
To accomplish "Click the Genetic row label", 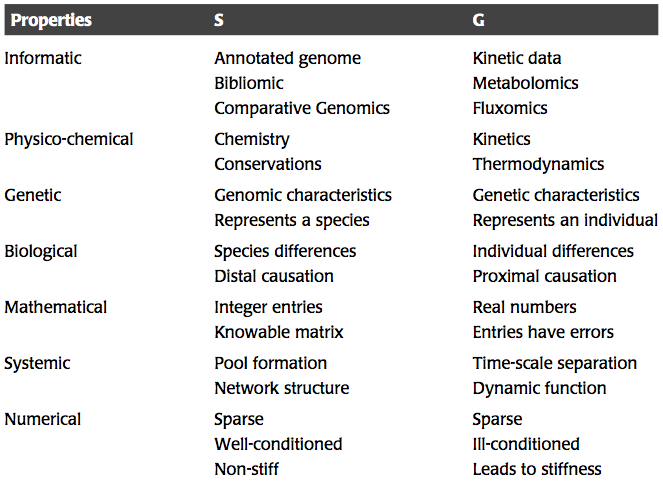I will point(33,195).
